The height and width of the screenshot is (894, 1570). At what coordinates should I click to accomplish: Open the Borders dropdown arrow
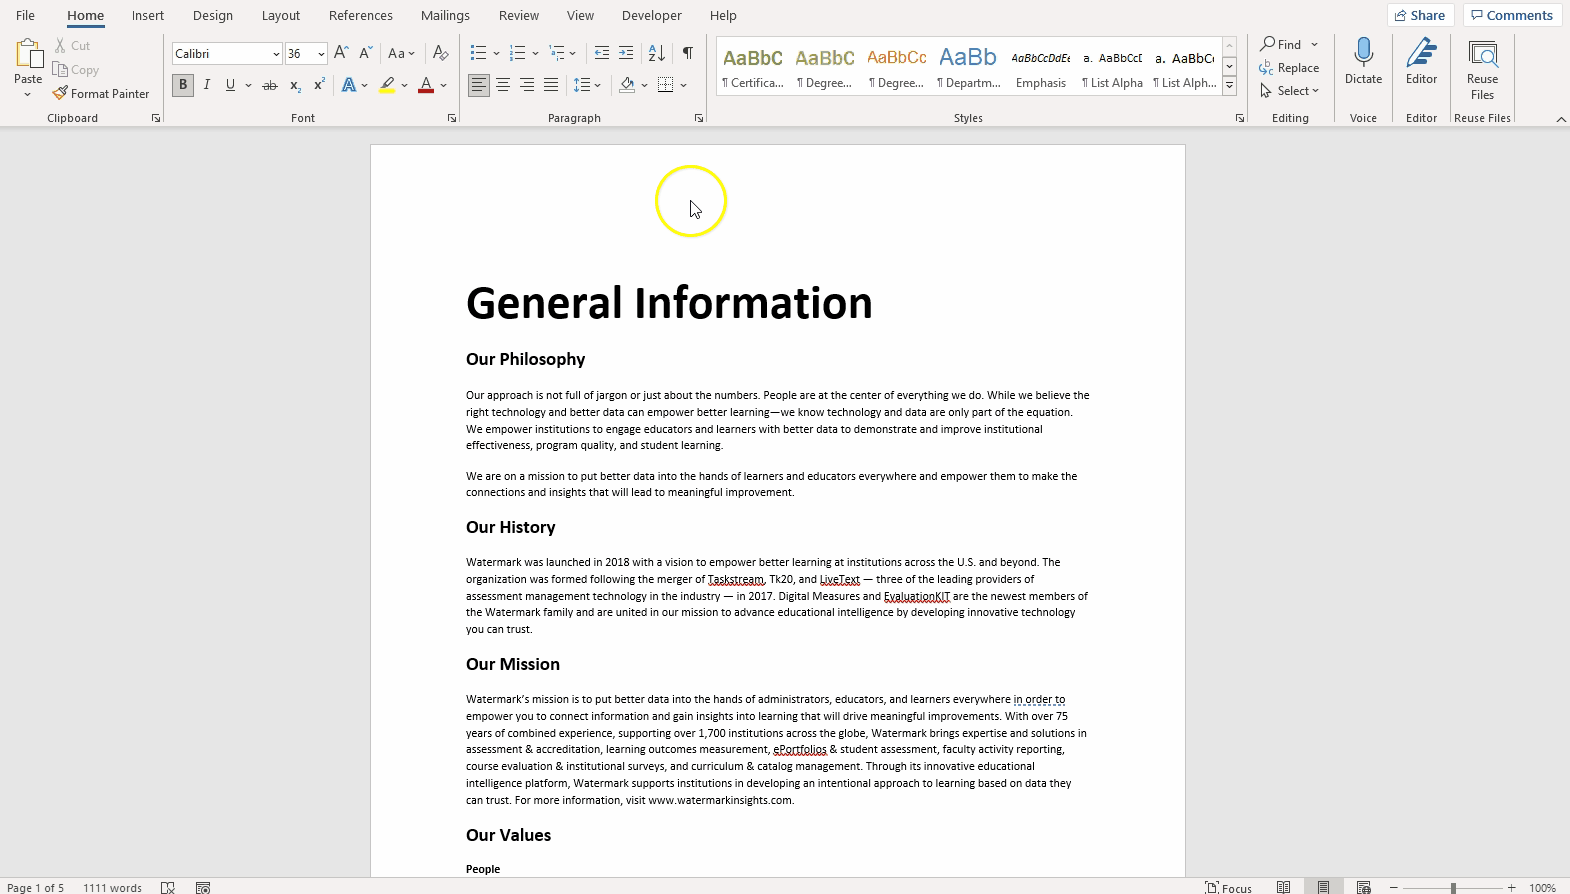point(683,86)
